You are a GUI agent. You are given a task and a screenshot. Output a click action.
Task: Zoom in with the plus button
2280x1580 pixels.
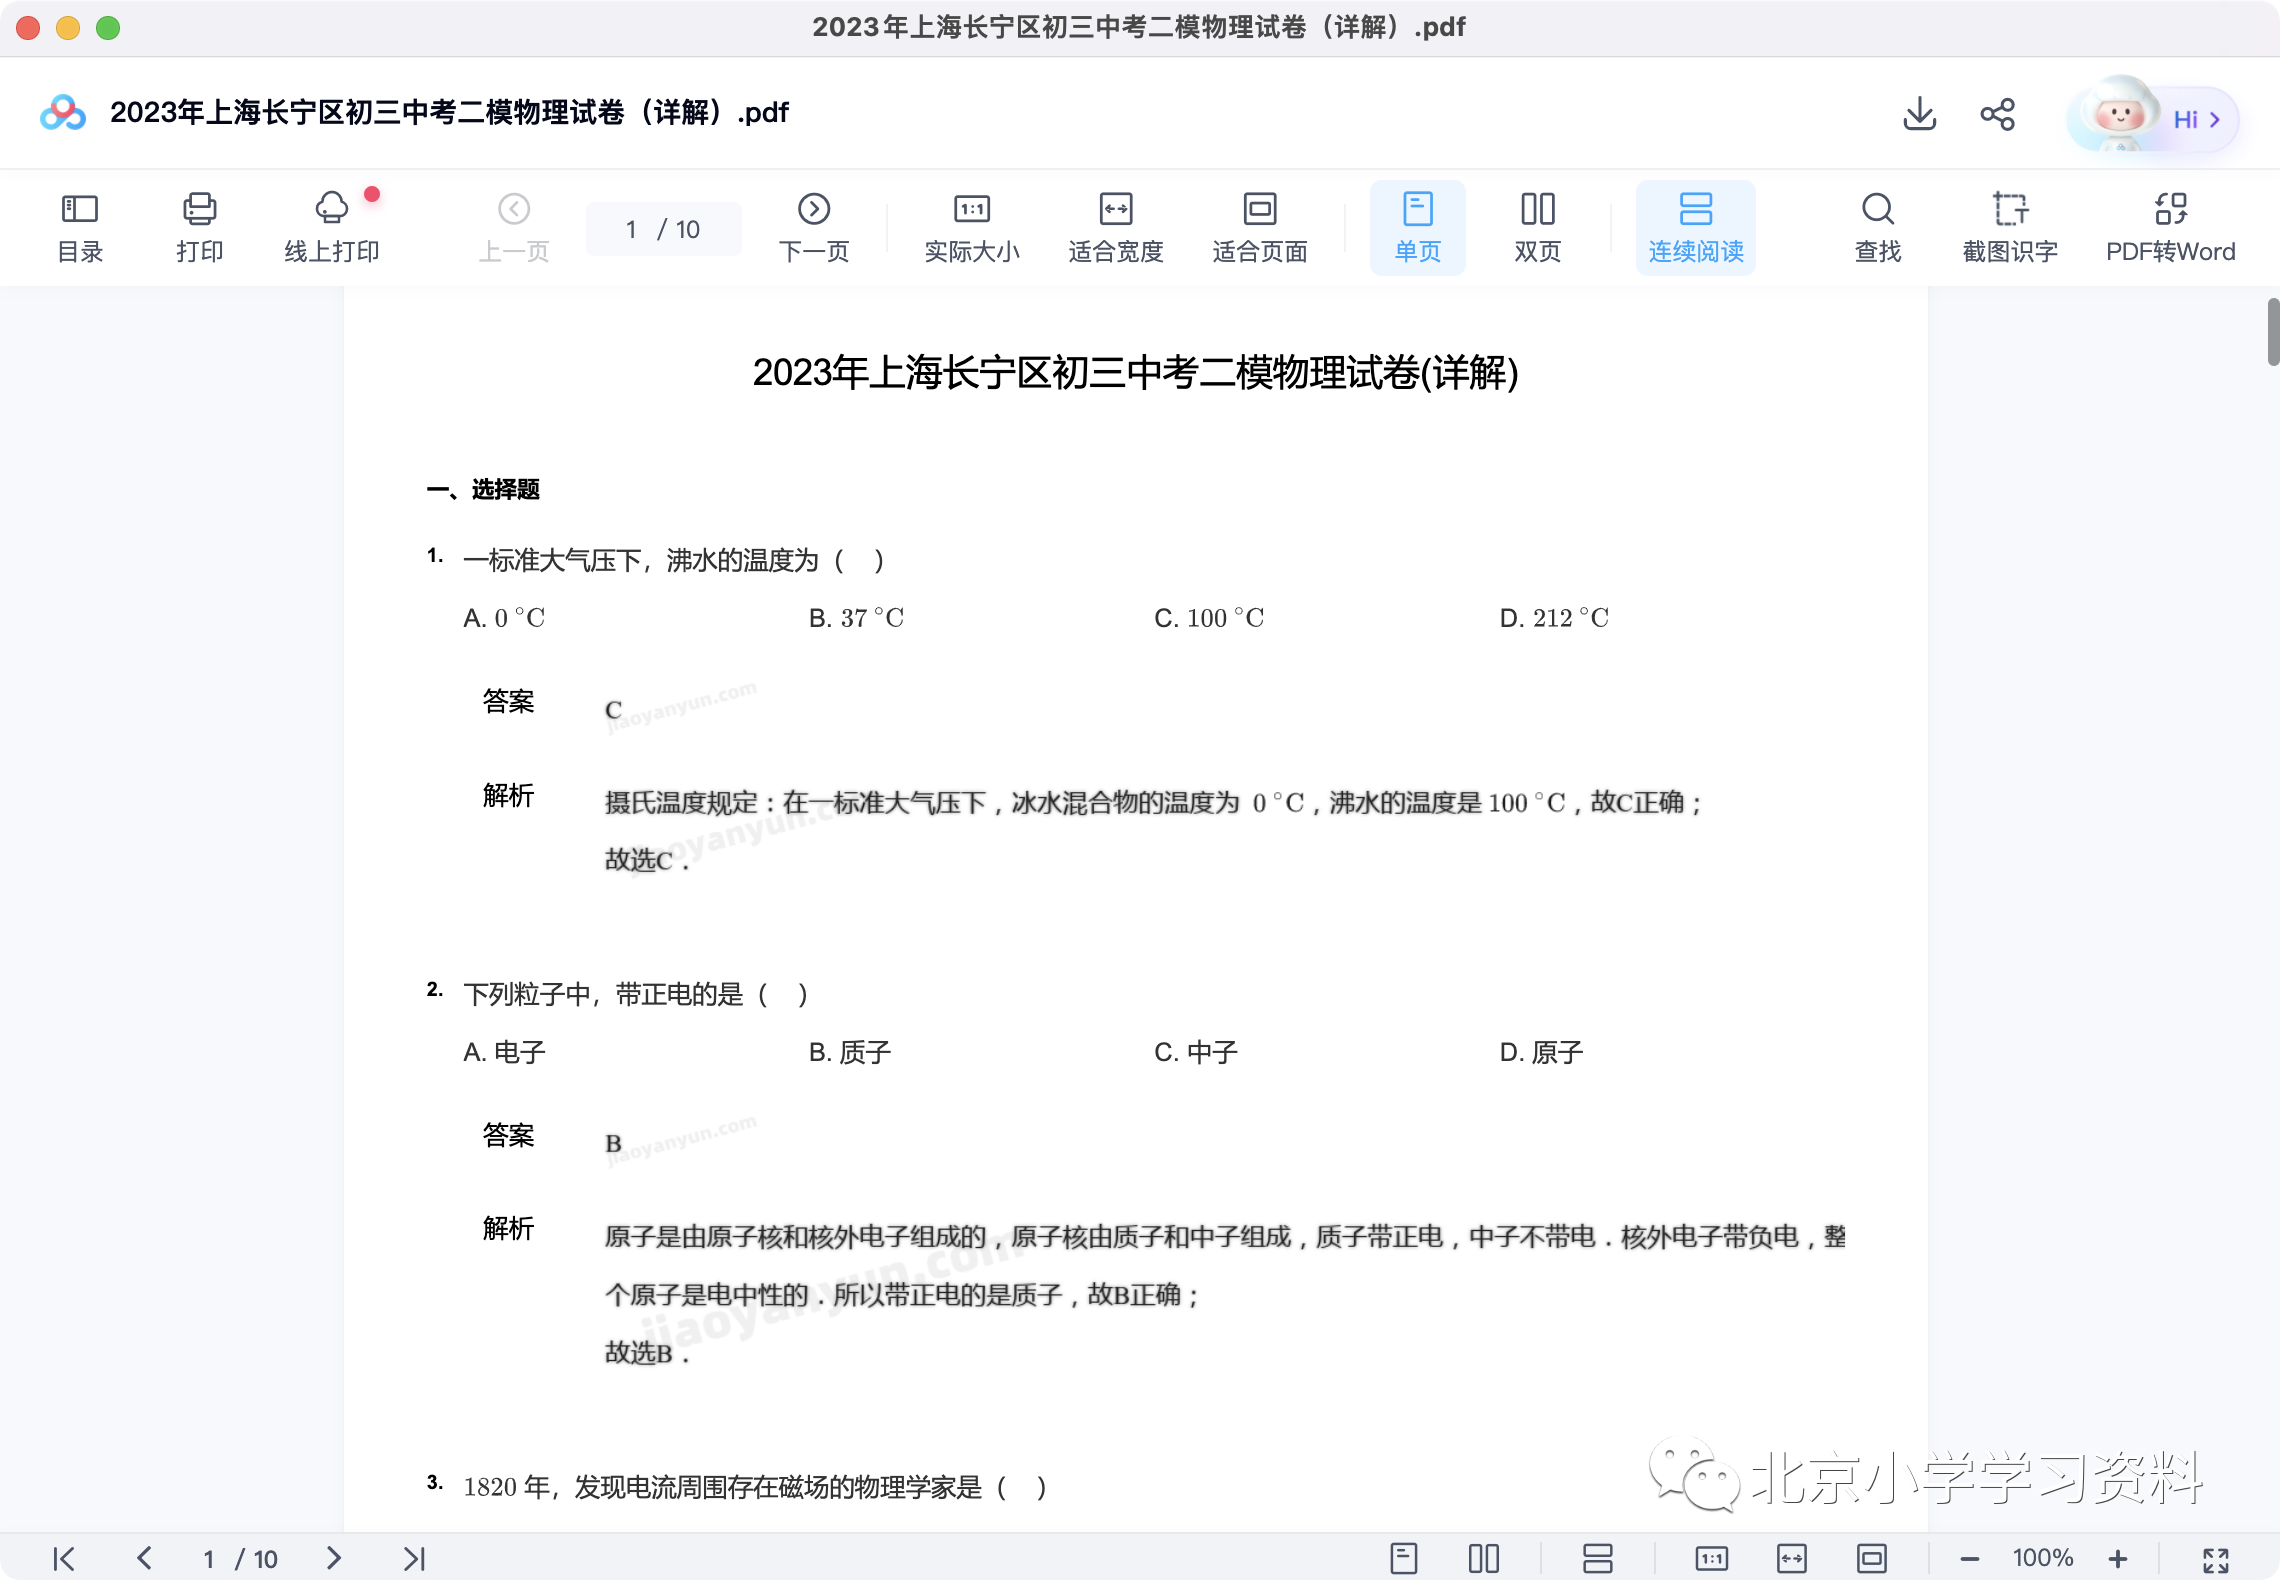tap(2118, 1558)
